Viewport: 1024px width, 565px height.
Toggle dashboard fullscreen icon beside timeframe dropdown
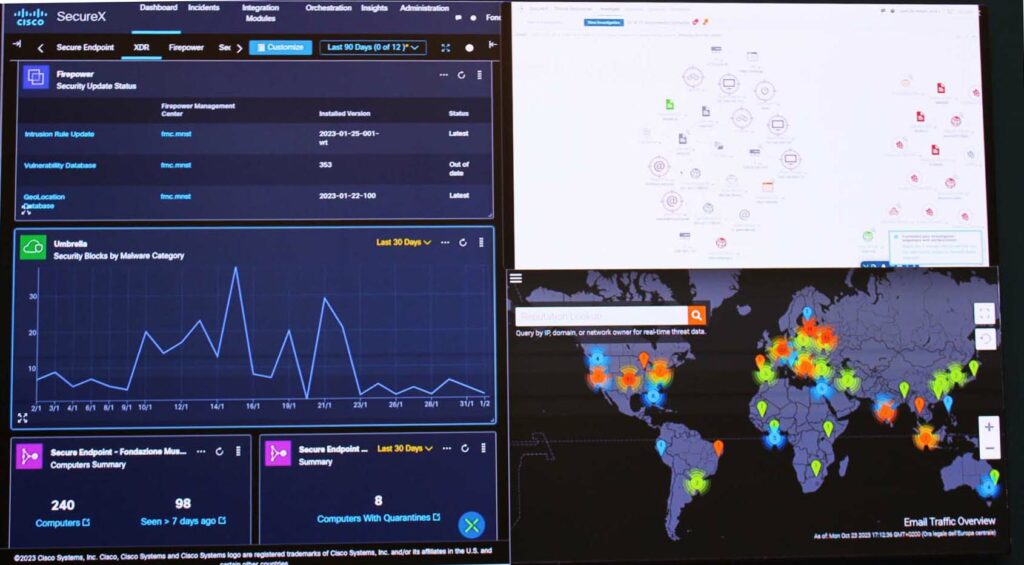pyautogui.click(x=445, y=48)
